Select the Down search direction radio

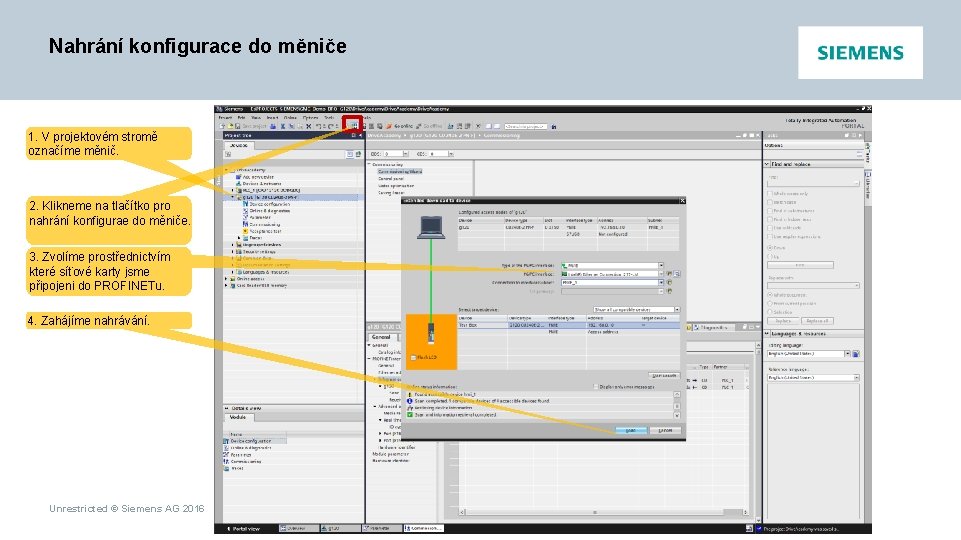[770, 248]
